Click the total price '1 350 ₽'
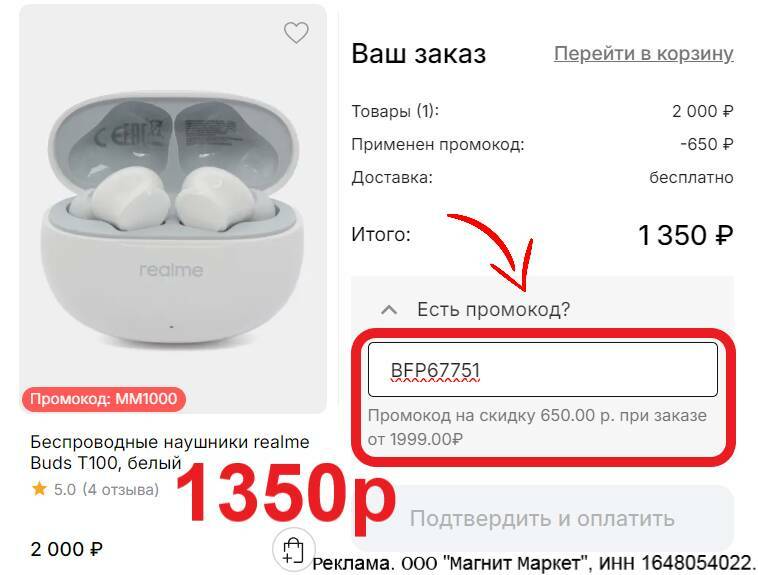 (x=685, y=236)
